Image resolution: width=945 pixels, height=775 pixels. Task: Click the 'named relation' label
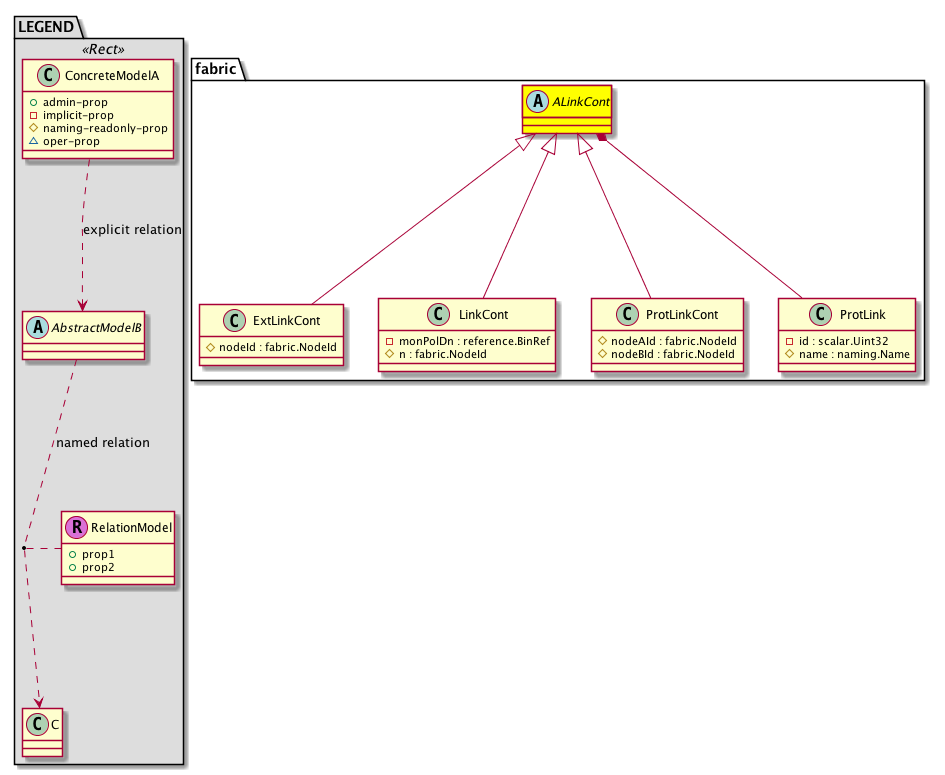[x=103, y=442]
